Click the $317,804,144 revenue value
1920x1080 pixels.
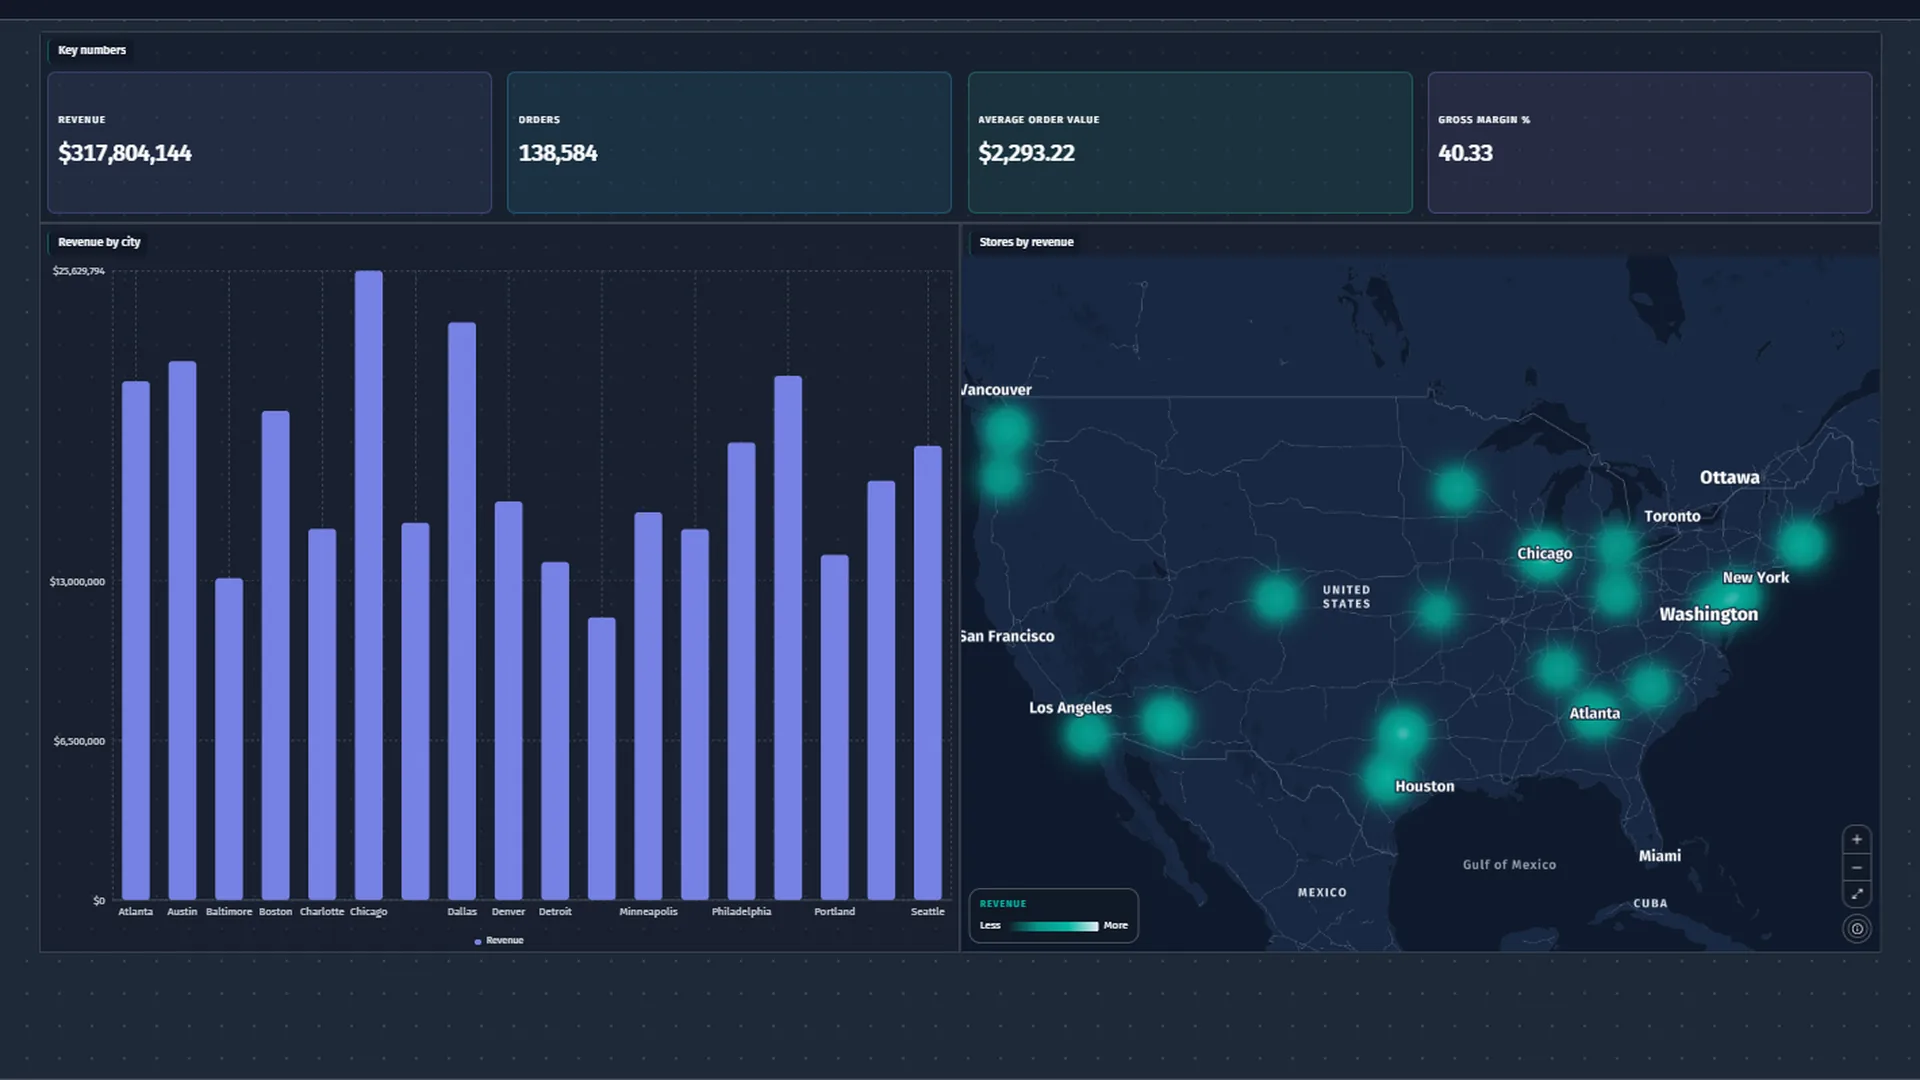[125, 153]
